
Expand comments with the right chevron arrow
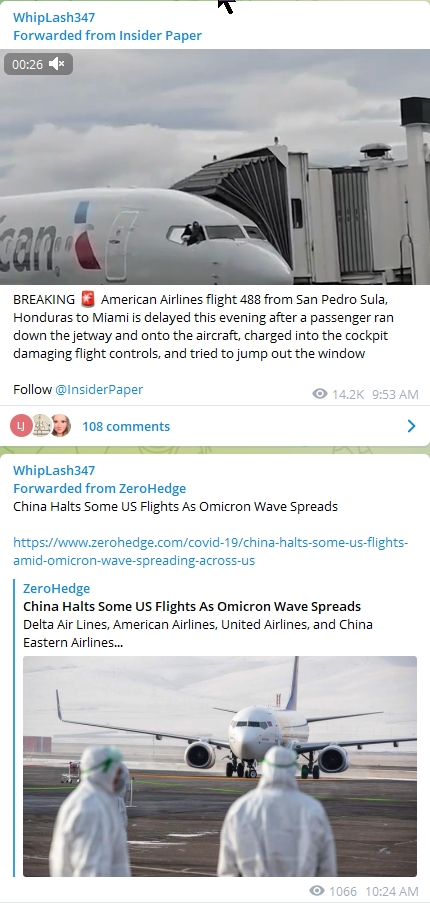coord(412,426)
